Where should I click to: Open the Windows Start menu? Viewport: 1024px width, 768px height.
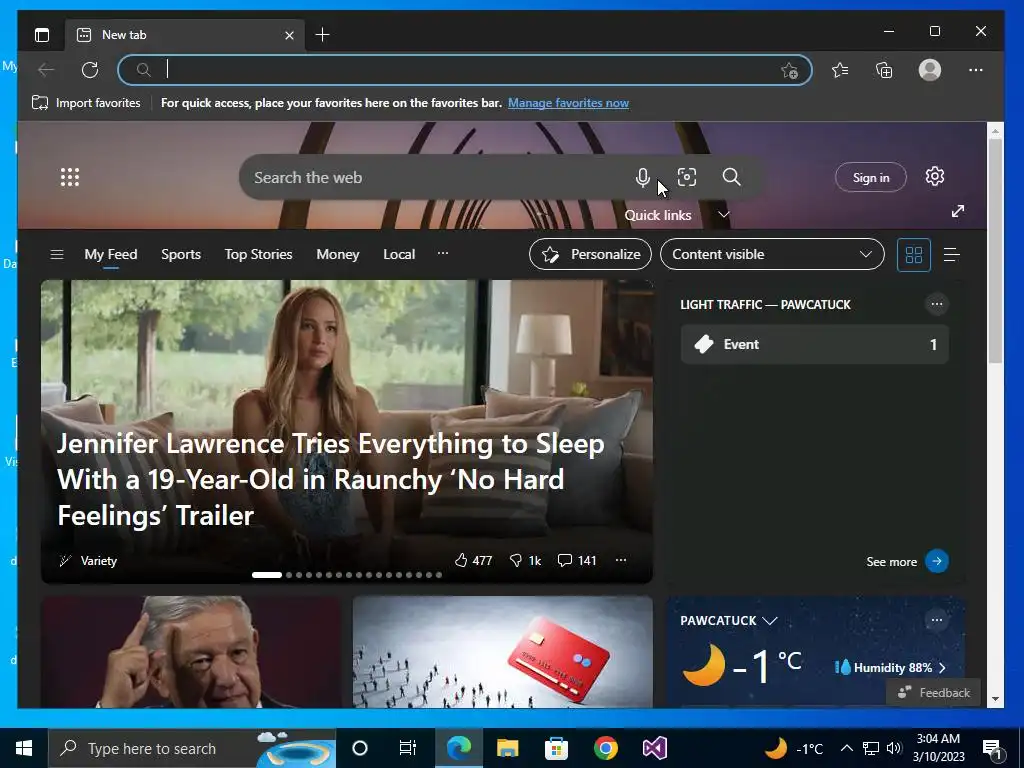(x=24, y=748)
